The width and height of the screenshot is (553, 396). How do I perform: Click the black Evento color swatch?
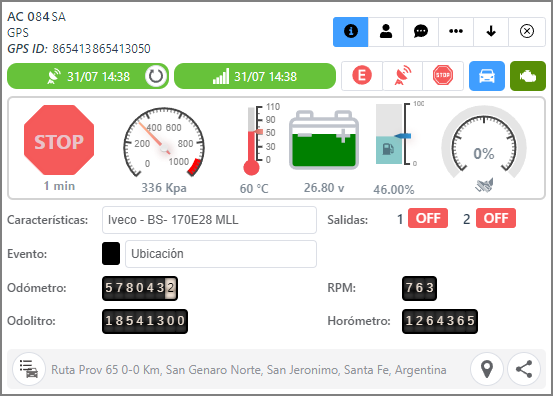111,253
